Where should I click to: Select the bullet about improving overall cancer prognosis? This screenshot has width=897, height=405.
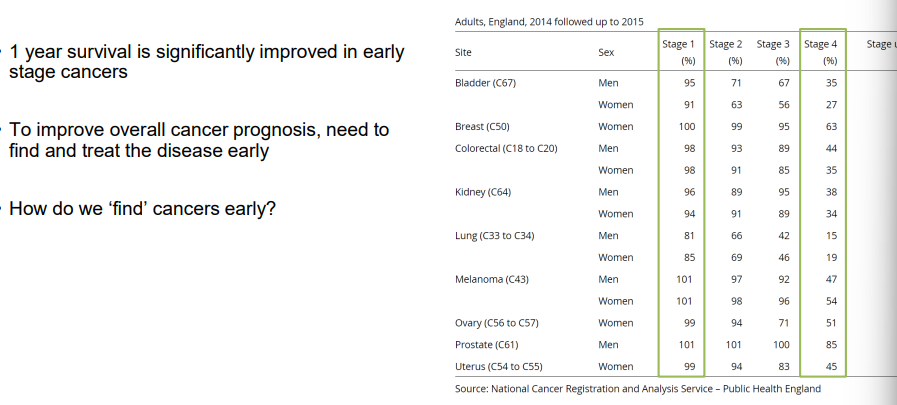point(200,140)
